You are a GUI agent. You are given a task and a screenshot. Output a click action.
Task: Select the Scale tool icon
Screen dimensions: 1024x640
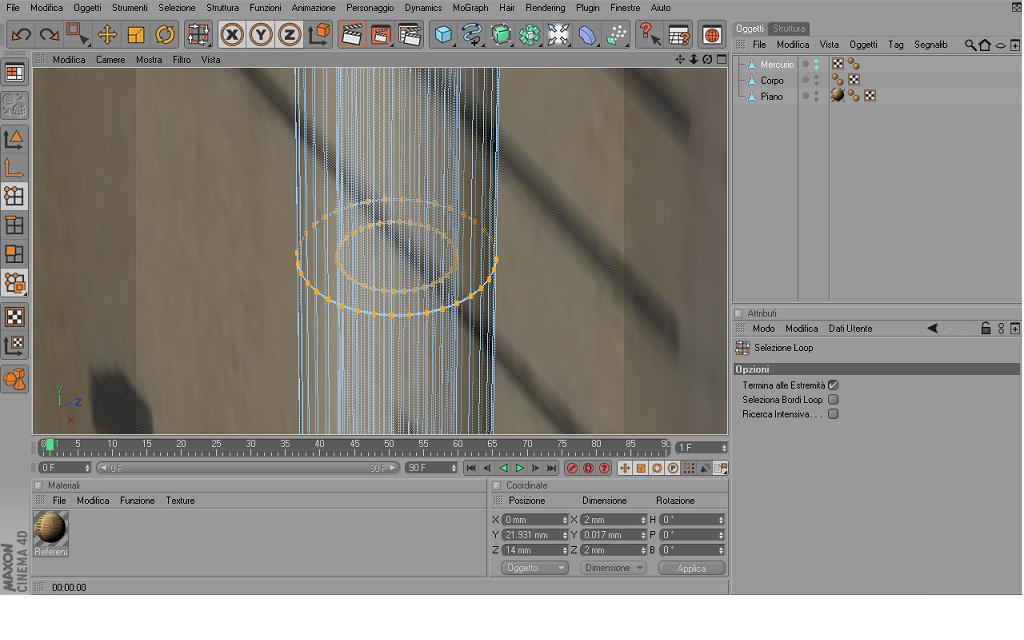pos(136,35)
